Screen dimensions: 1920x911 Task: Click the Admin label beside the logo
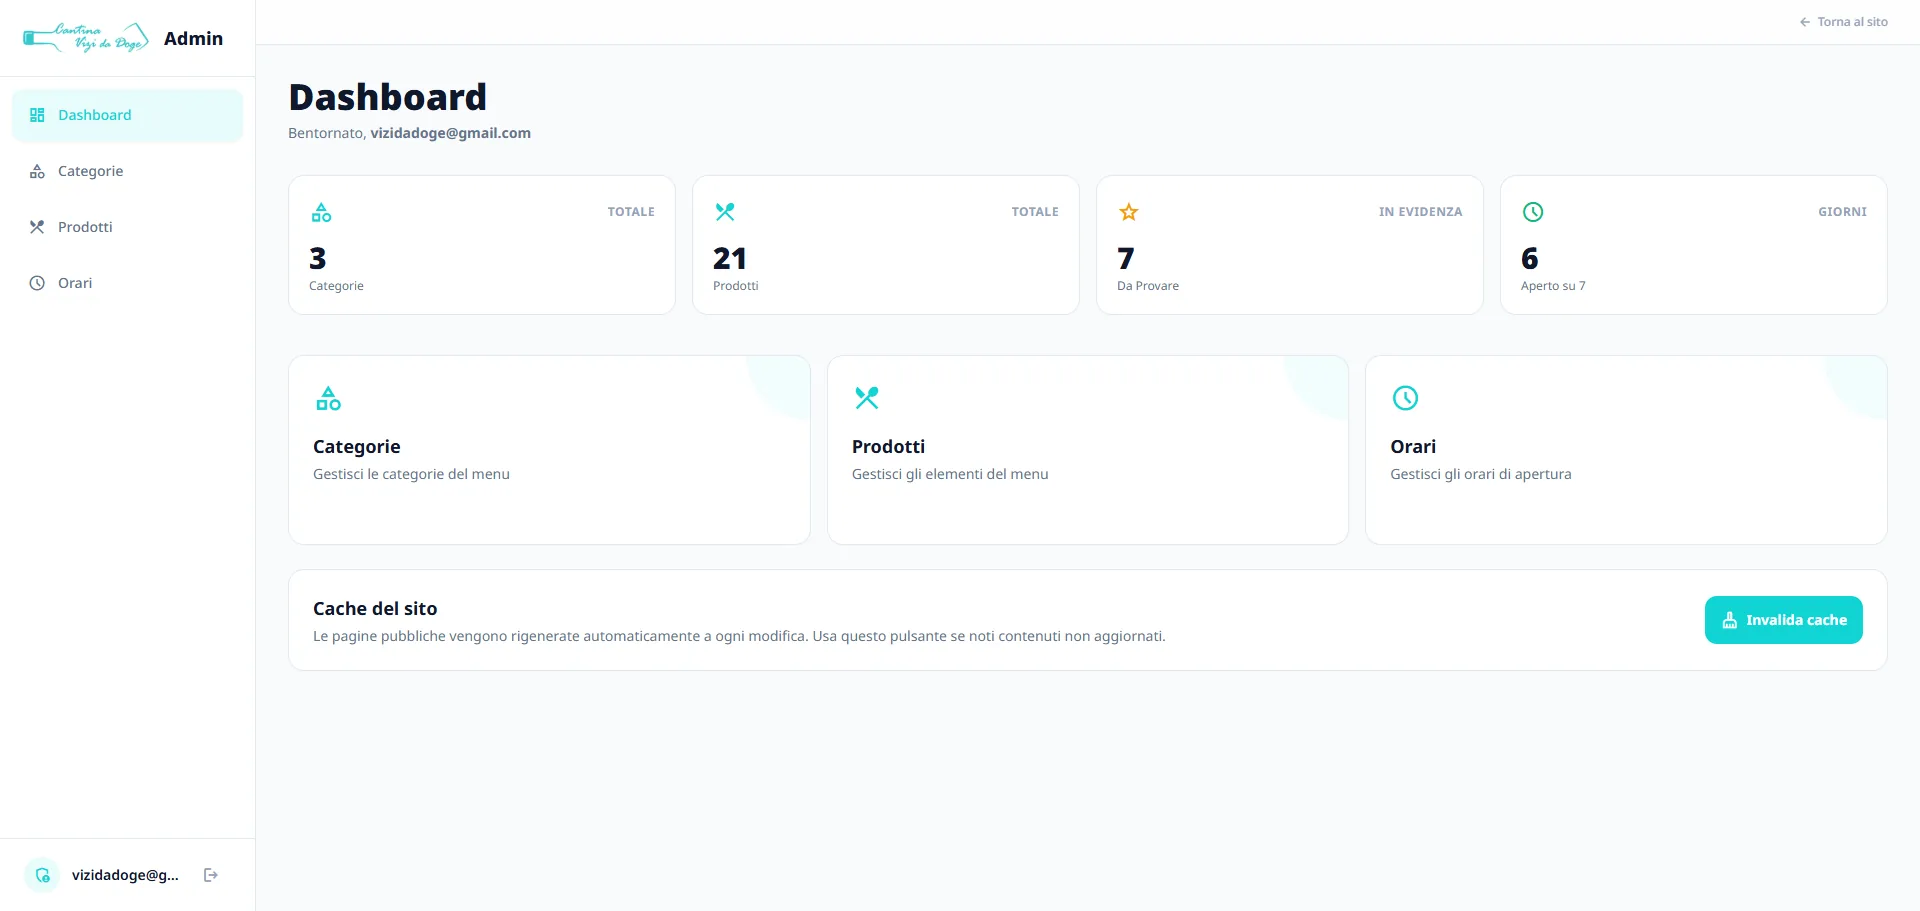tap(193, 38)
